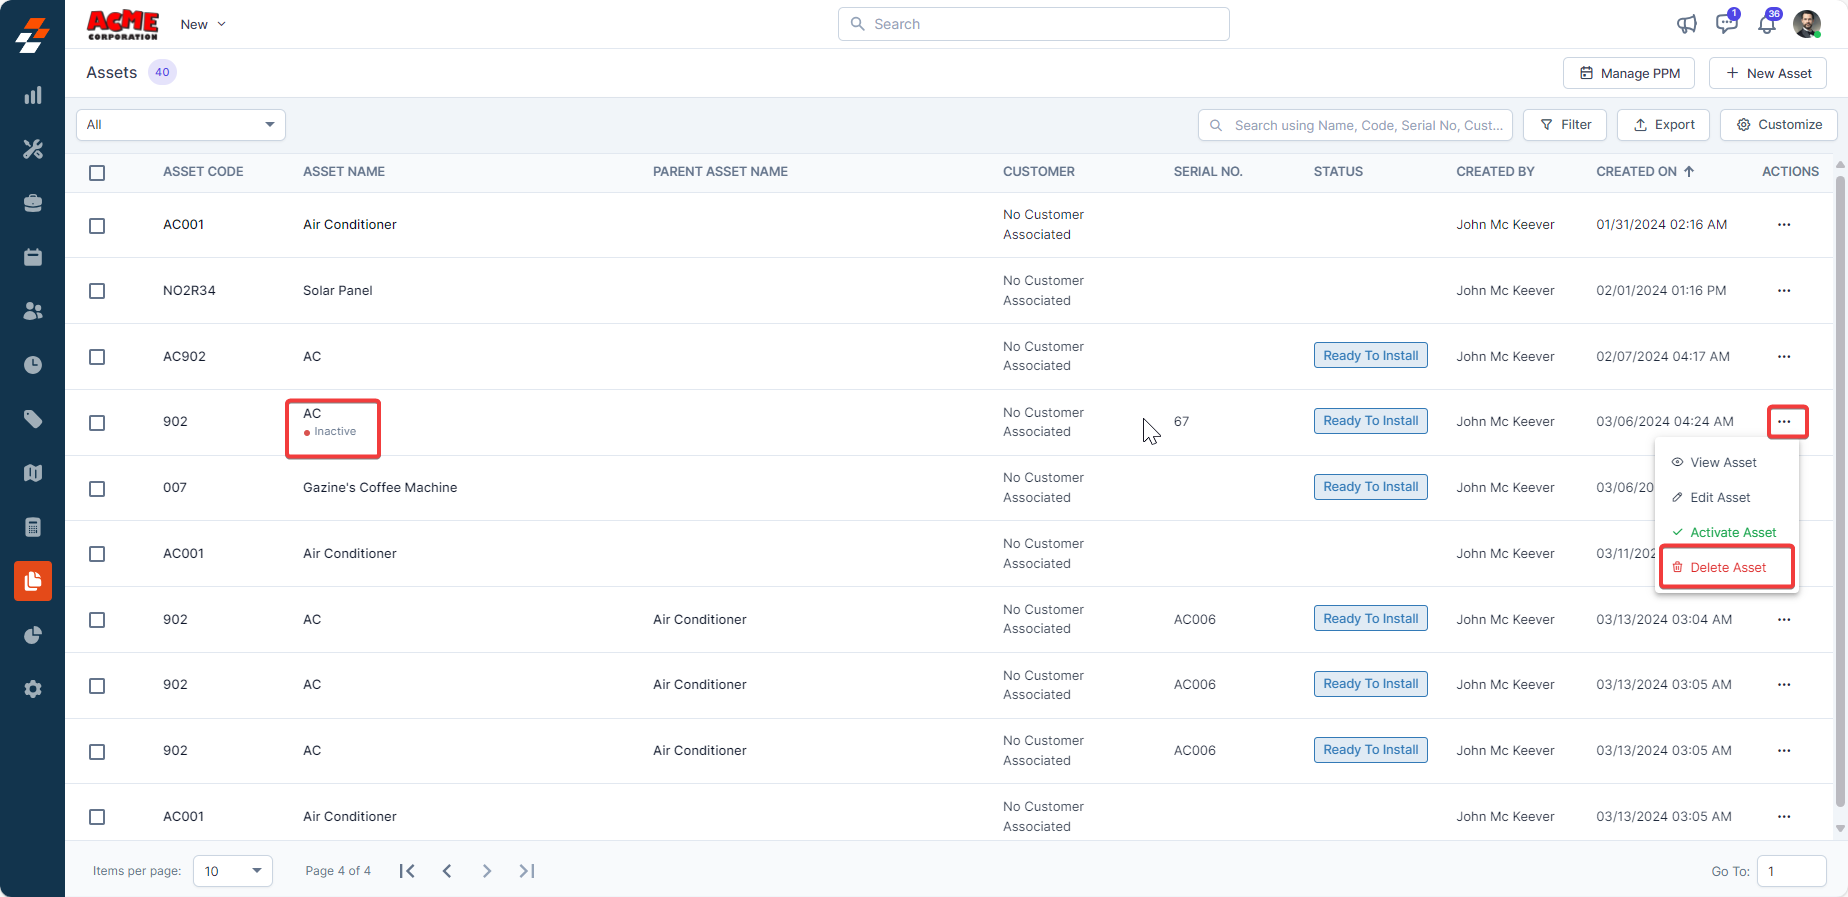Expand the All assets view dropdown

pyautogui.click(x=181, y=125)
